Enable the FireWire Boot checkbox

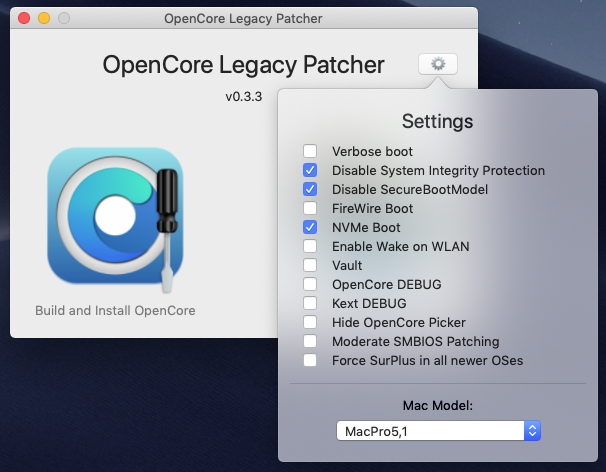point(310,208)
